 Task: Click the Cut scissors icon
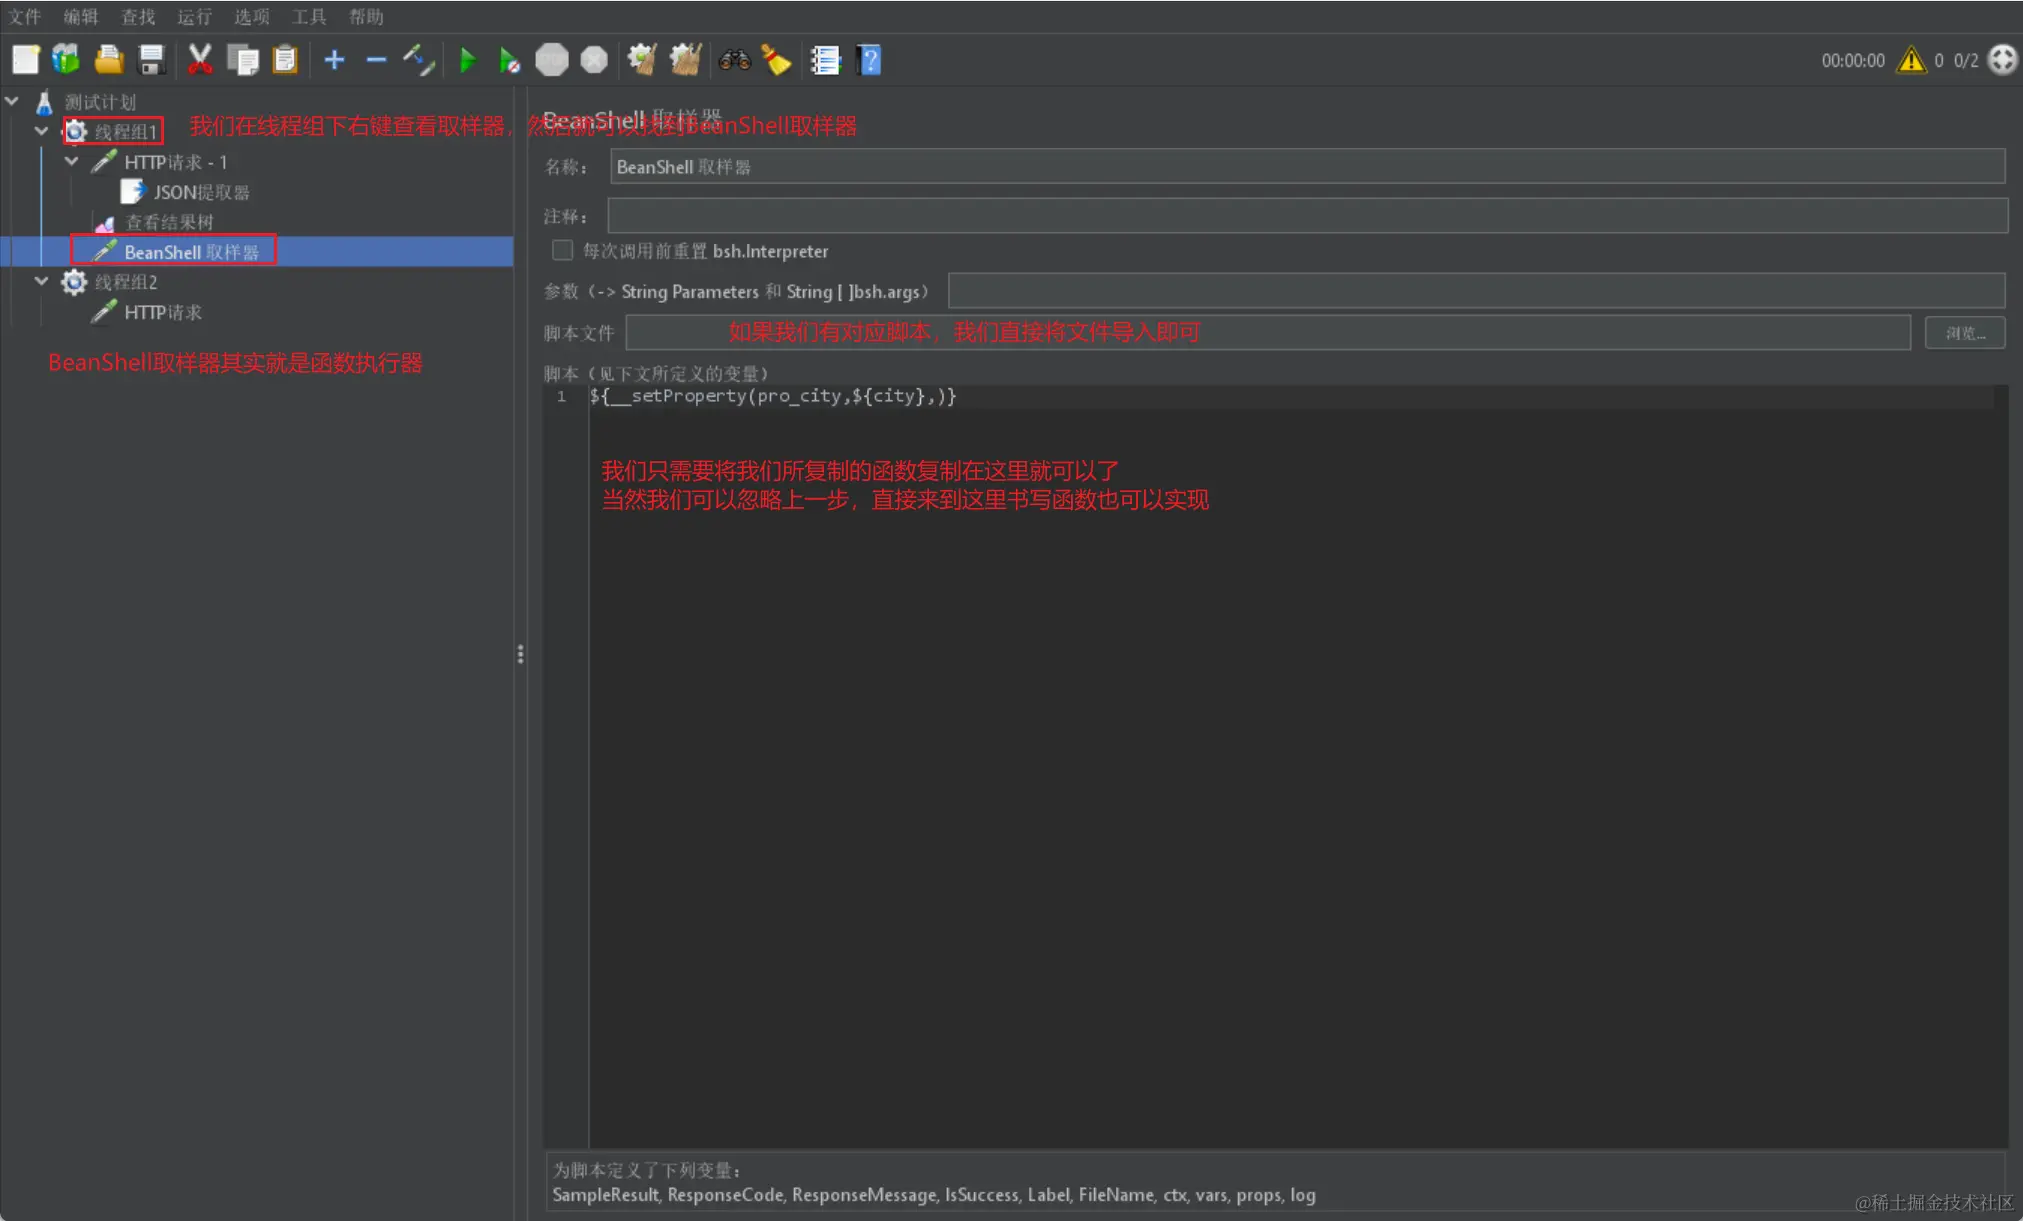point(200,60)
